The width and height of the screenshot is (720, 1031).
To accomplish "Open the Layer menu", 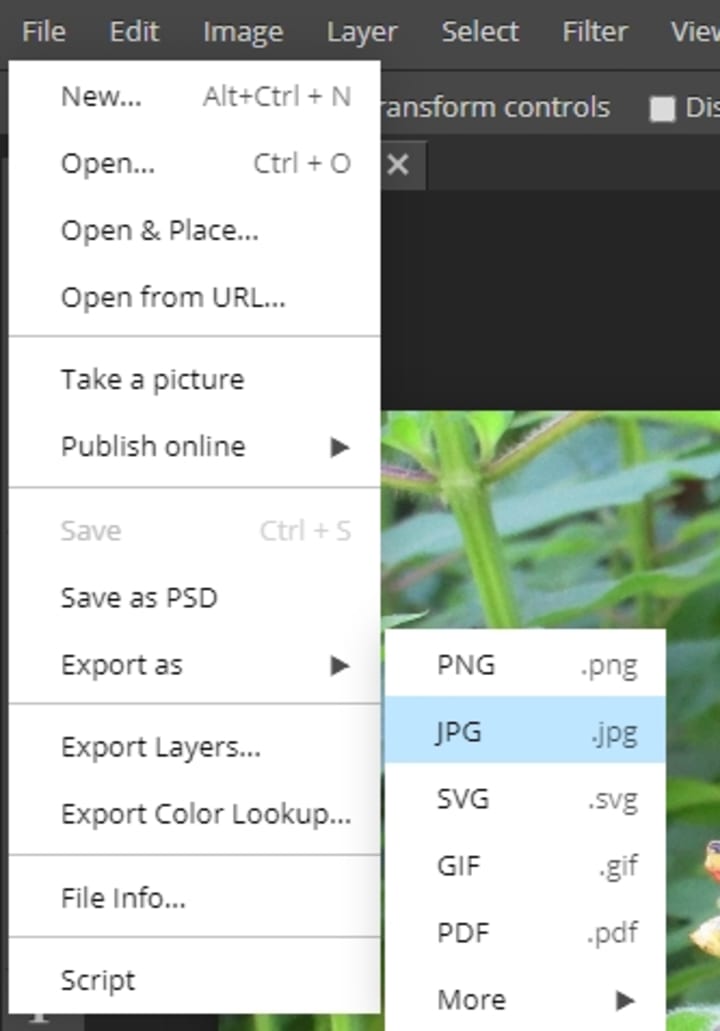I will coord(361,32).
